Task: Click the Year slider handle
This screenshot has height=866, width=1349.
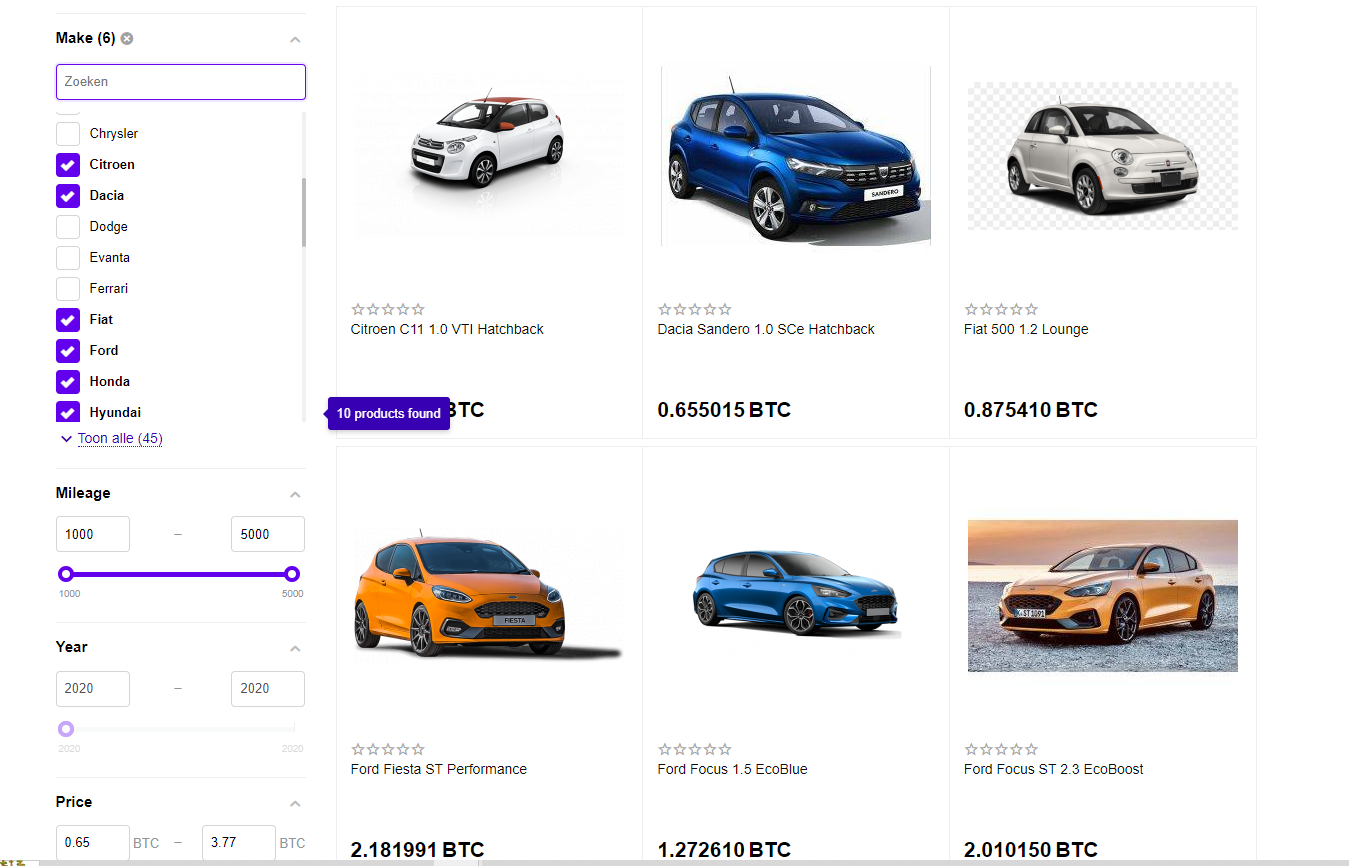Action: [66, 729]
